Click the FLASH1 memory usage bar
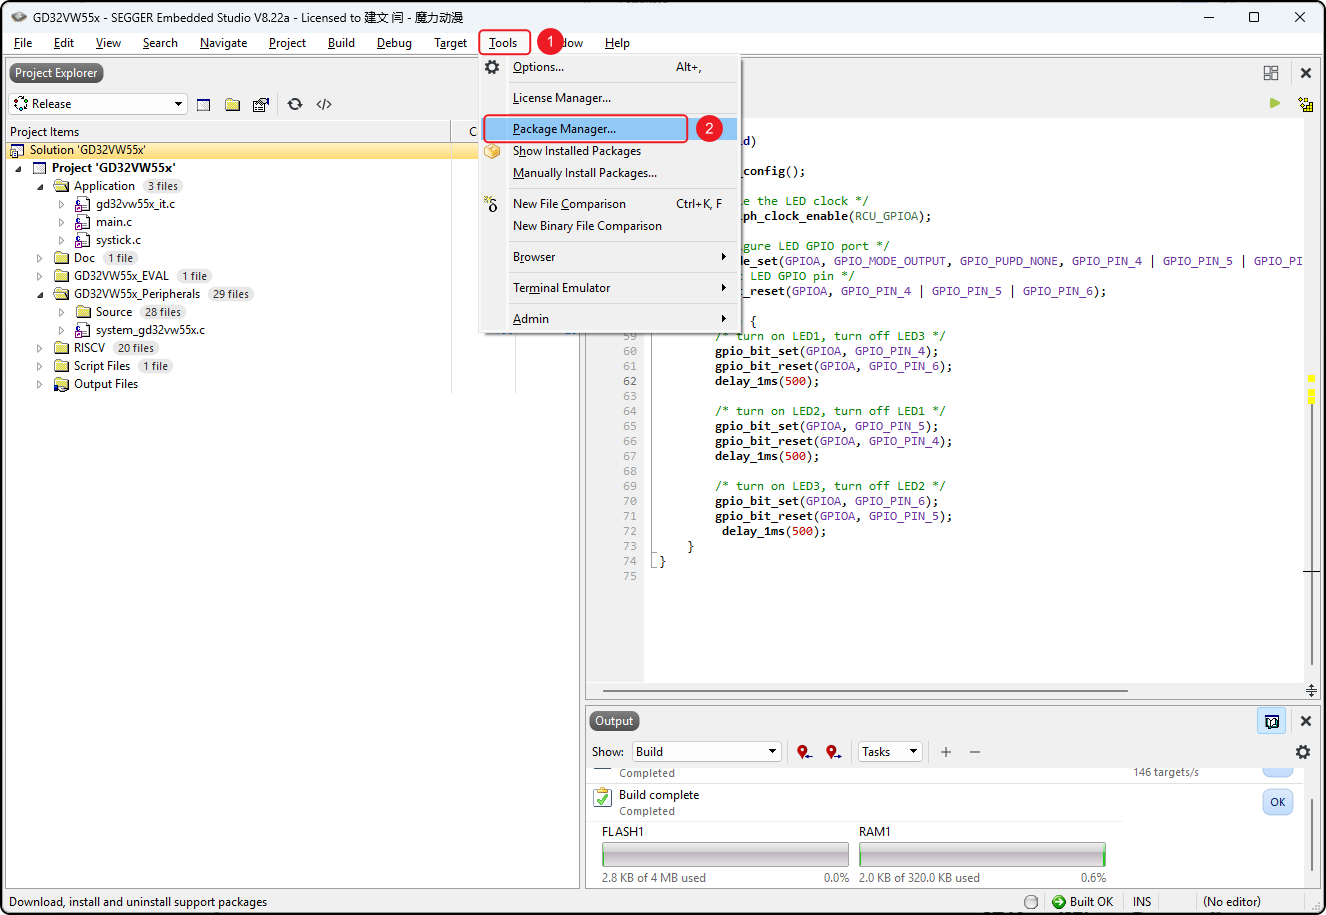 pos(725,854)
